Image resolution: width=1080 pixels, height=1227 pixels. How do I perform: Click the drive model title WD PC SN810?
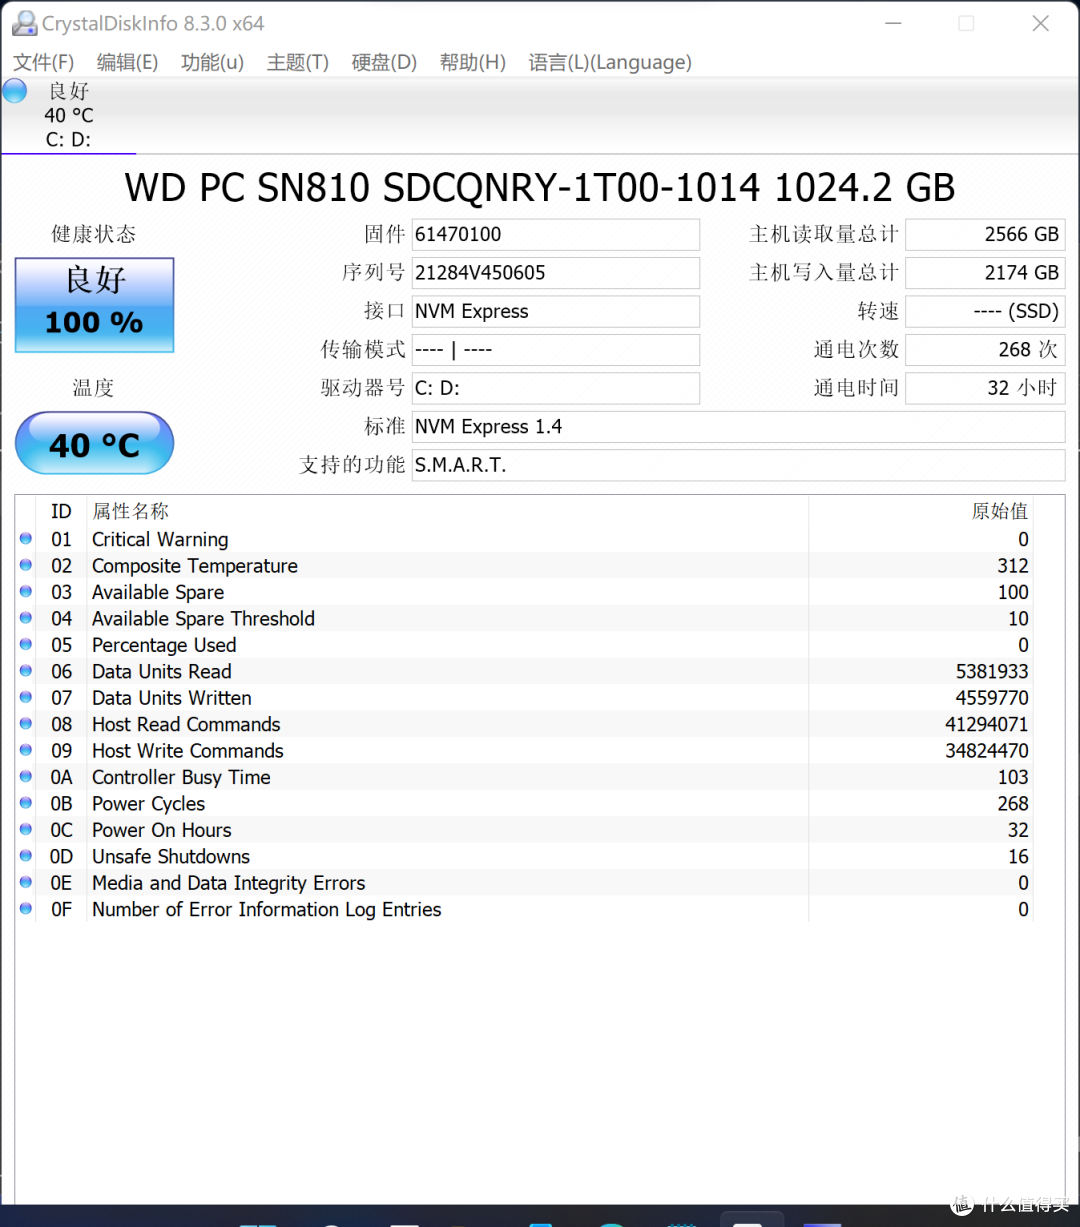(x=540, y=188)
